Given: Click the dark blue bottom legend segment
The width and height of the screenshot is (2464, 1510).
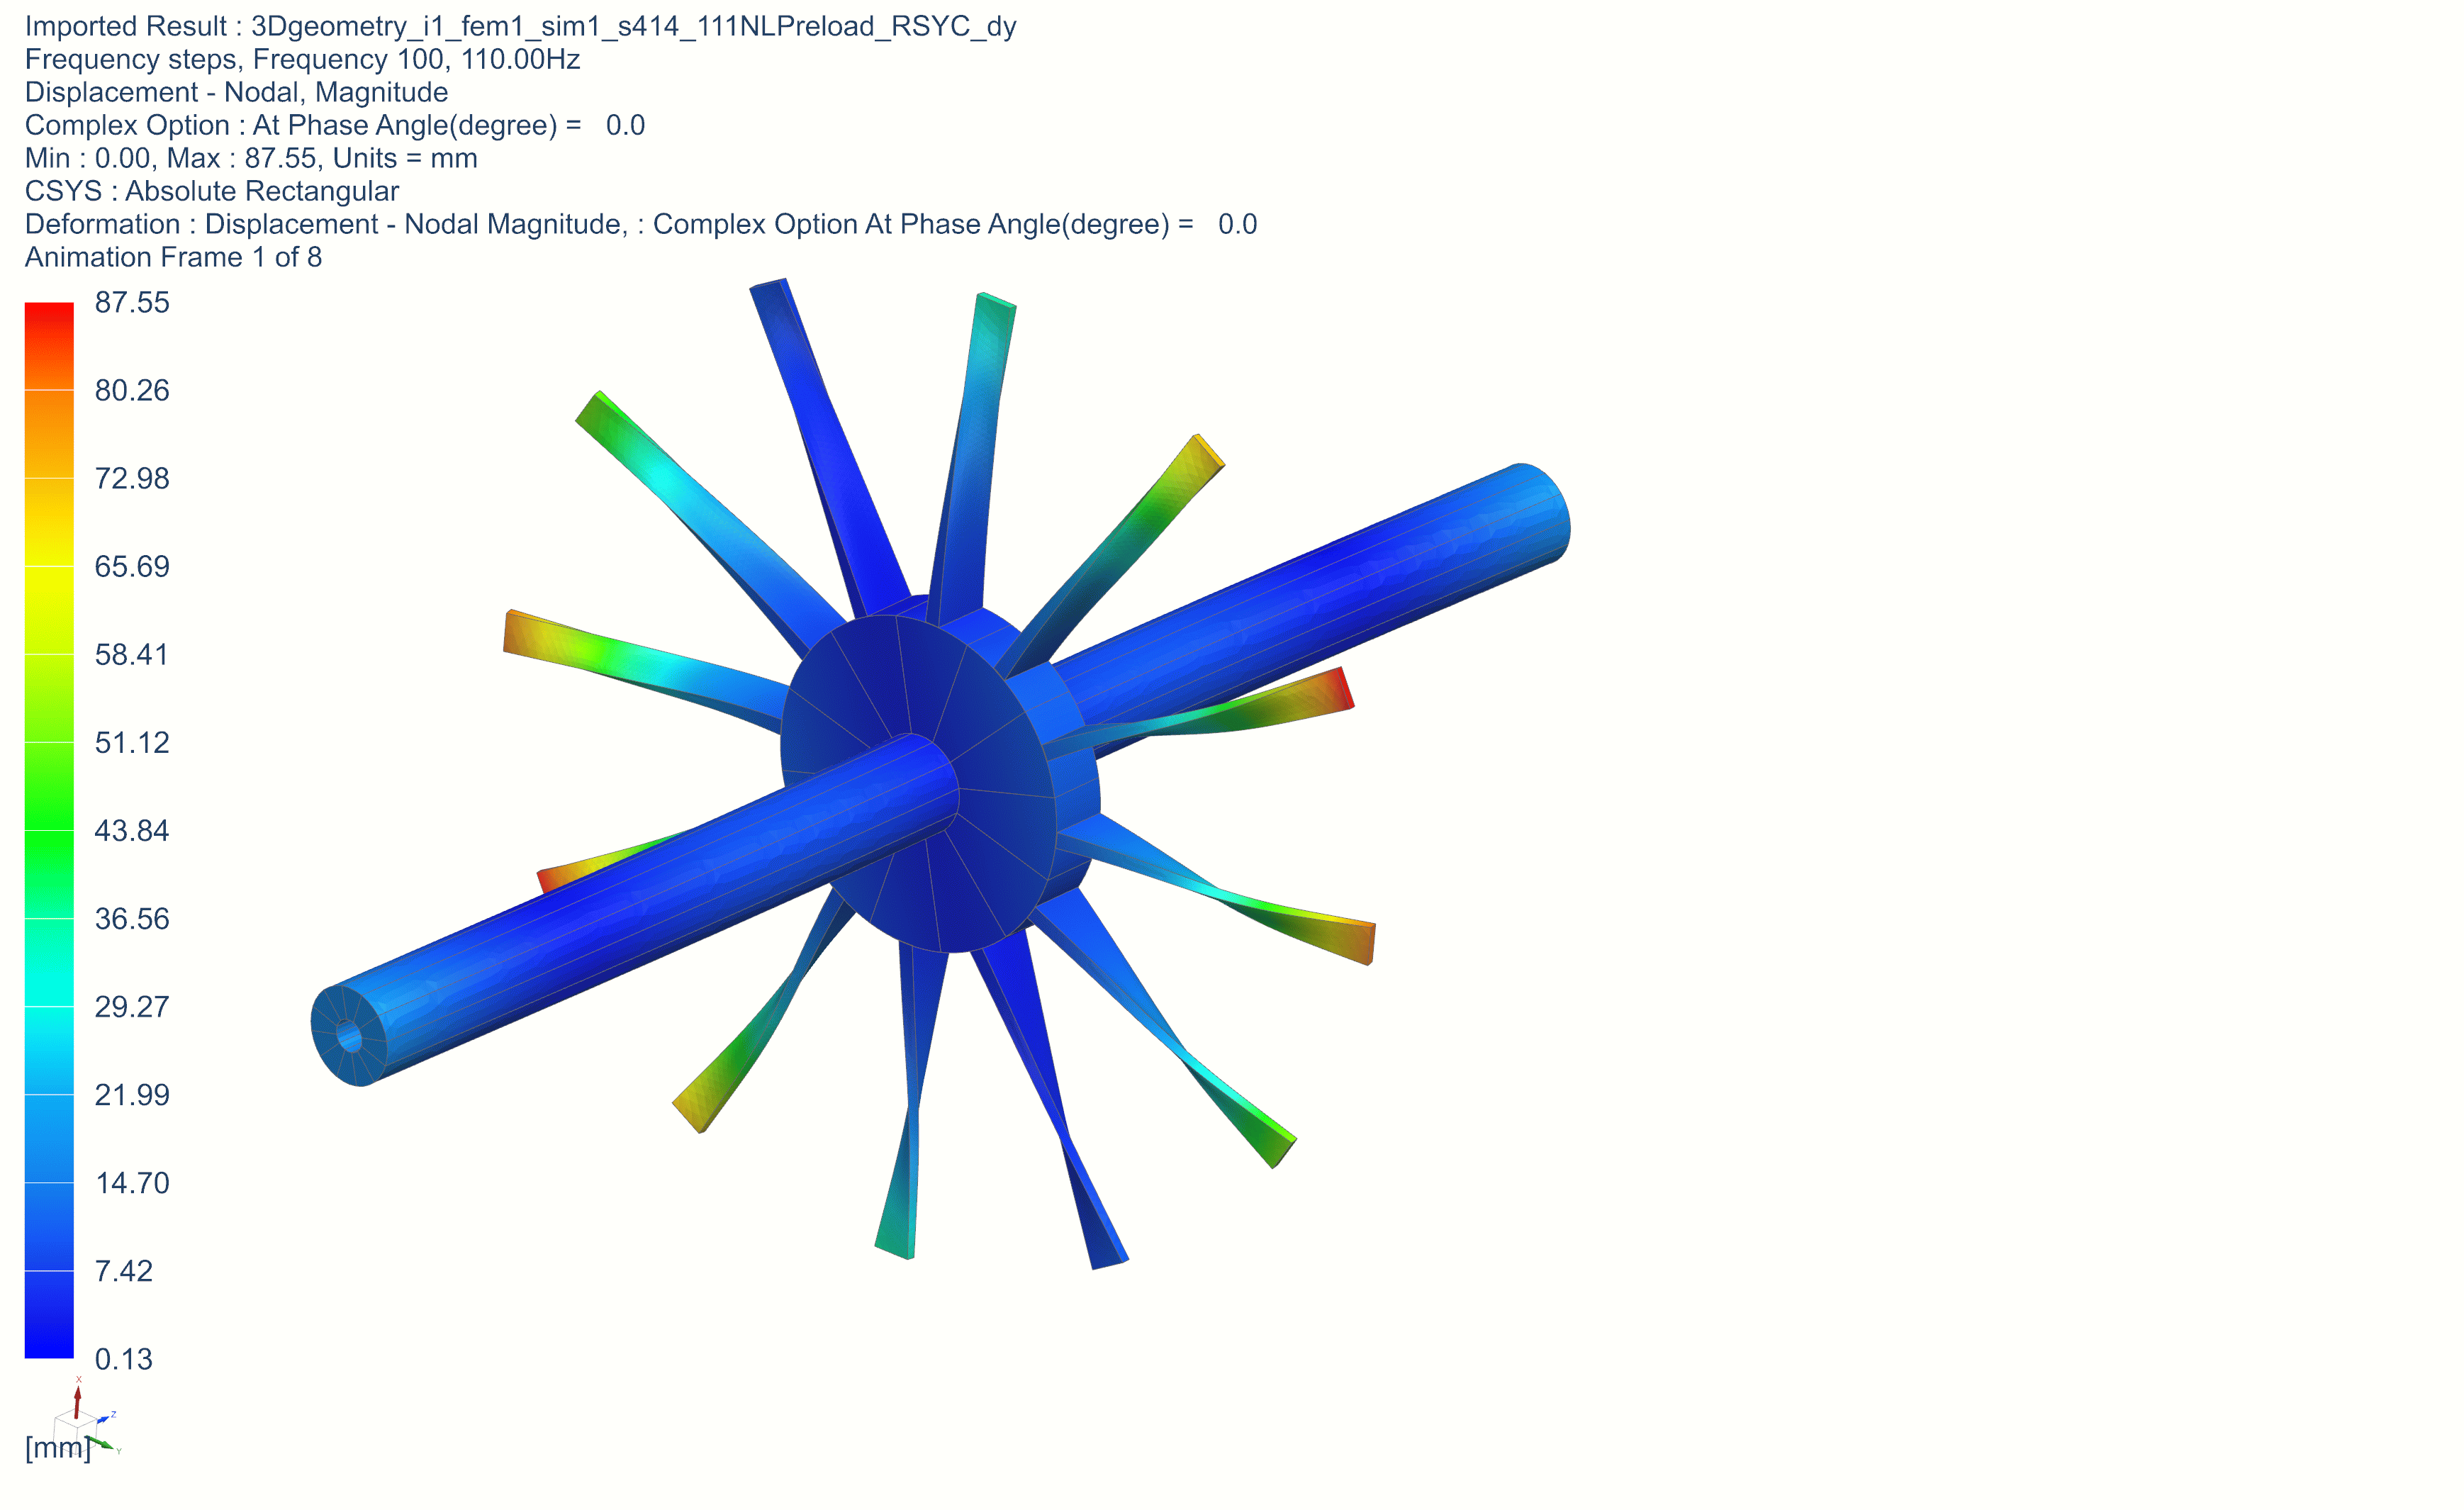Looking at the screenshot, I should coord(49,1314).
